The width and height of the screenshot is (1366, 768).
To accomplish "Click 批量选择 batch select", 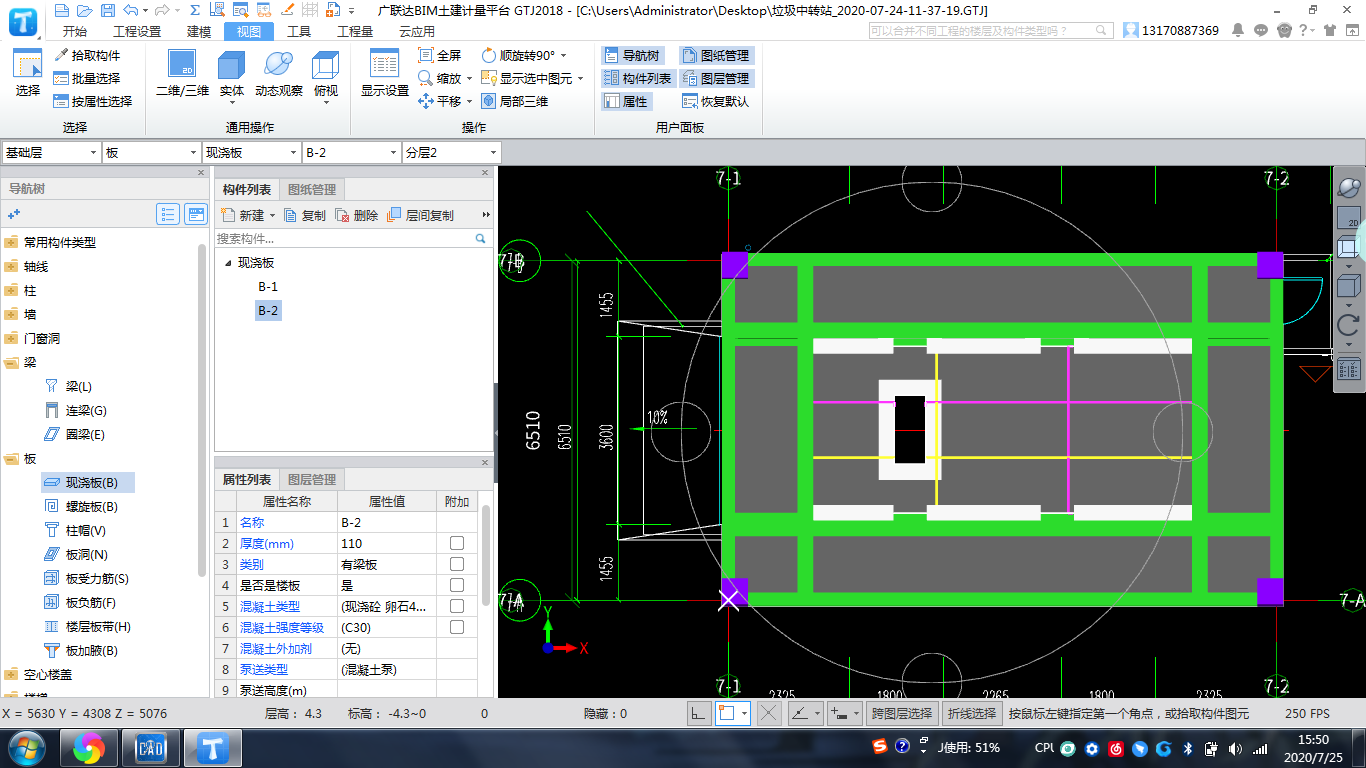I will coord(87,78).
